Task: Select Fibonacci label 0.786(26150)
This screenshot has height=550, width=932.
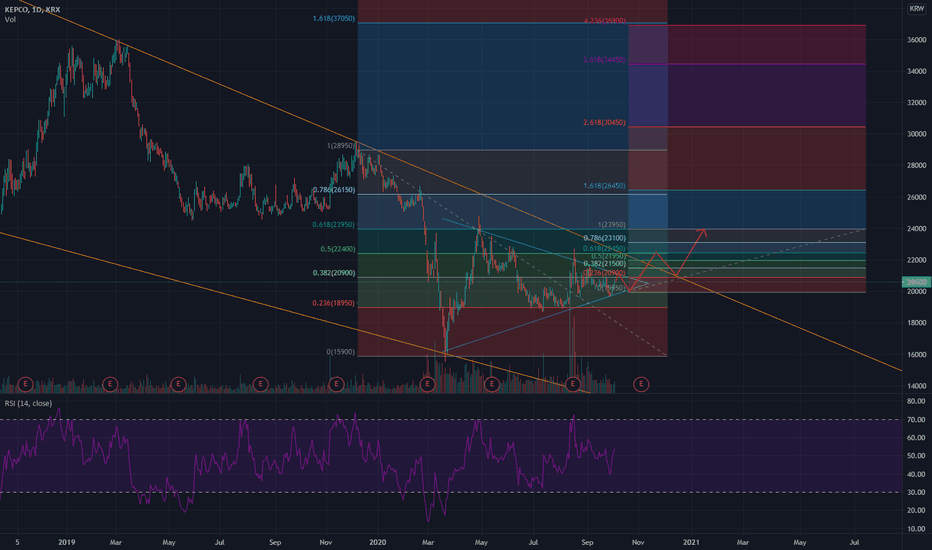Action: [333, 190]
